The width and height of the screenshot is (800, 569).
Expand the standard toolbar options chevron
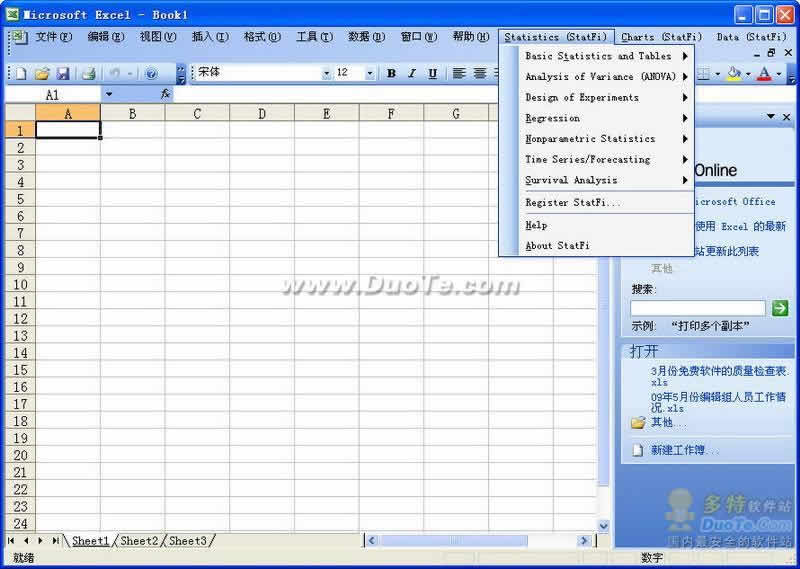[x=181, y=74]
